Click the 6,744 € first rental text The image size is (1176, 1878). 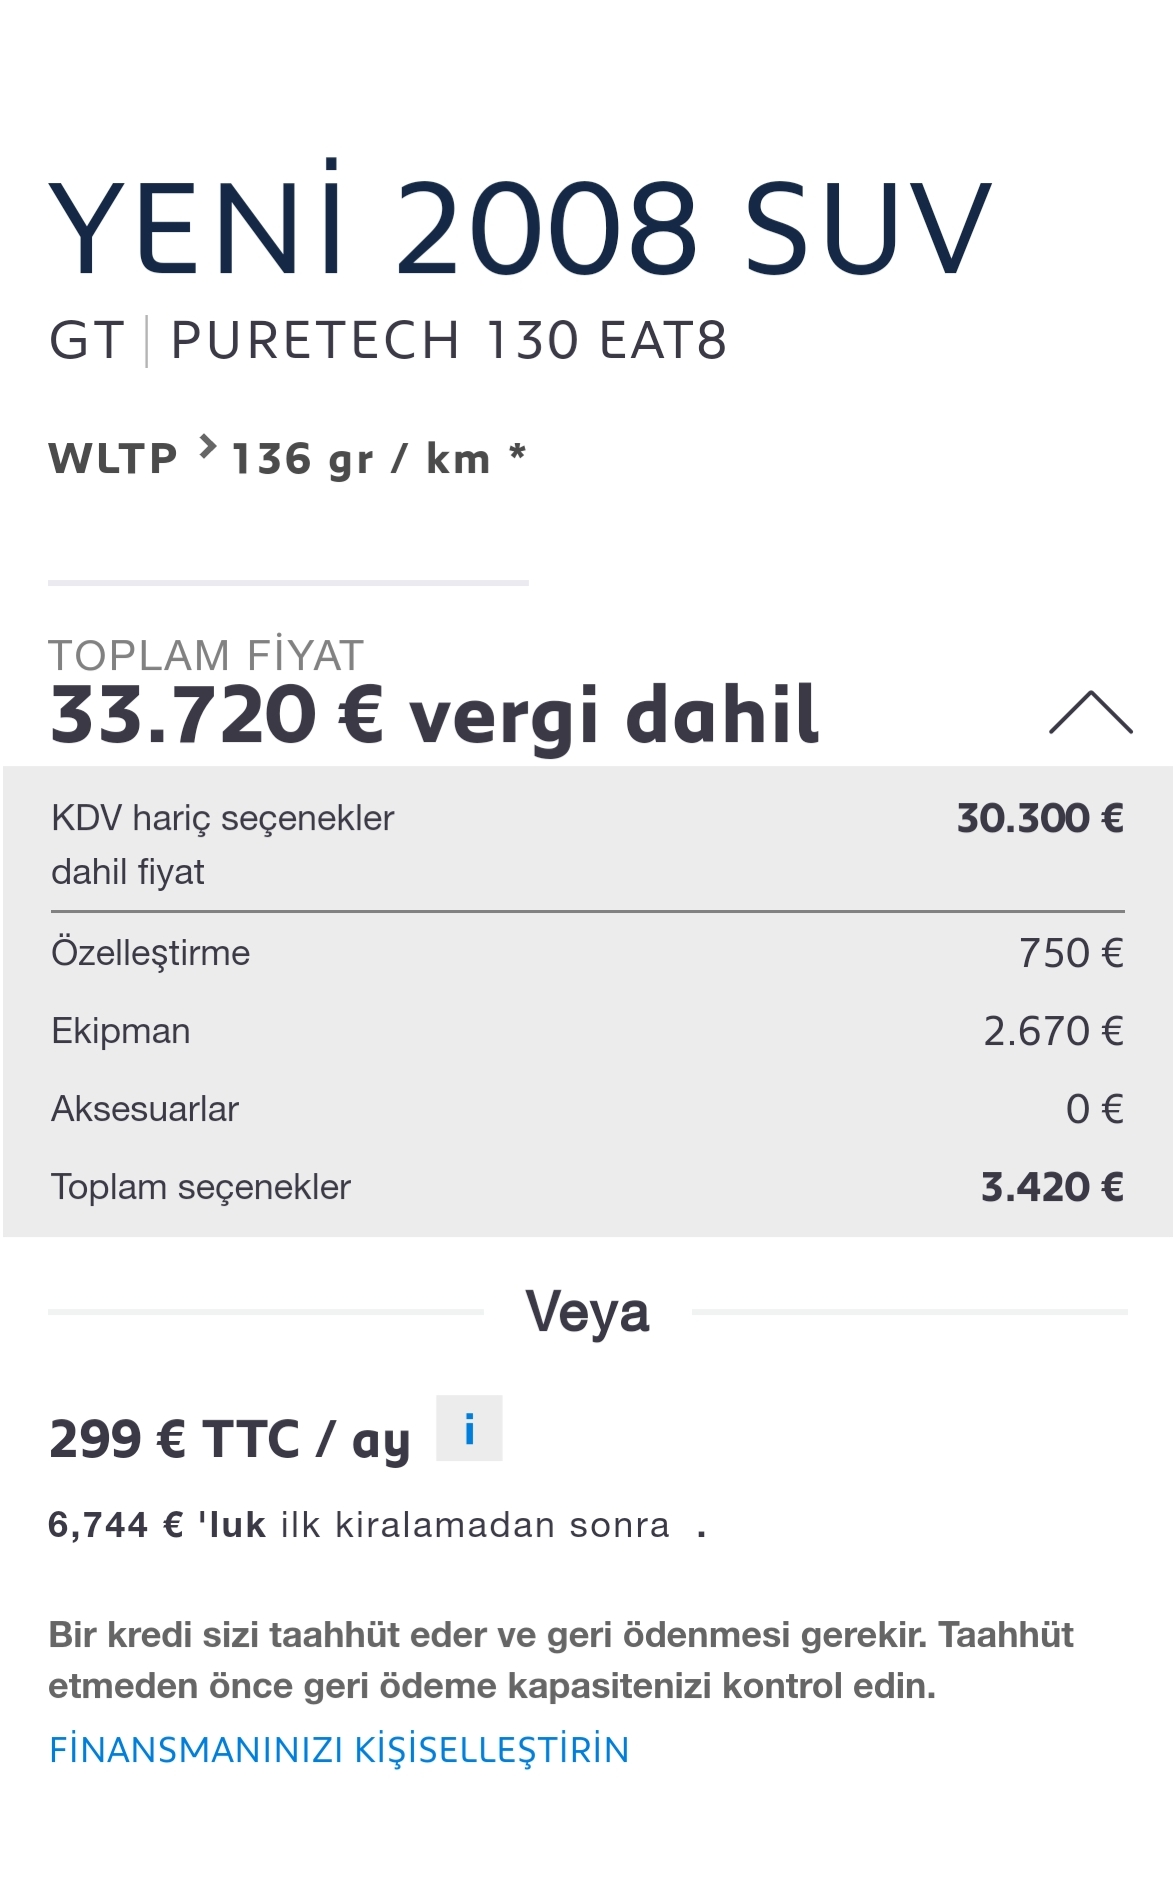tap(359, 1525)
